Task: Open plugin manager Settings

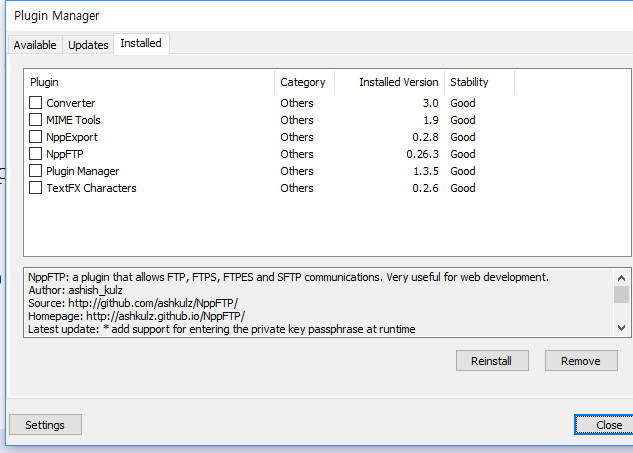Action: 45,425
